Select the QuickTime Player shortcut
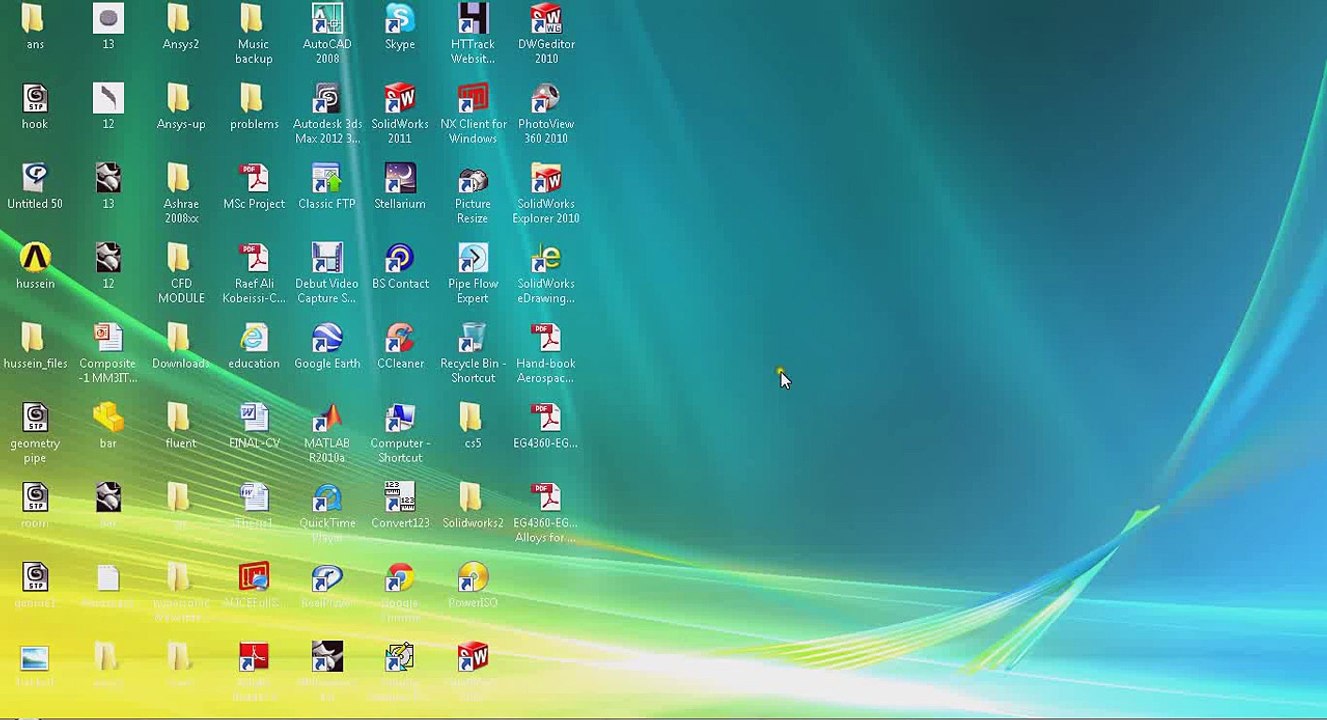The width and height of the screenshot is (1327, 720). click(x=327, y=499)
